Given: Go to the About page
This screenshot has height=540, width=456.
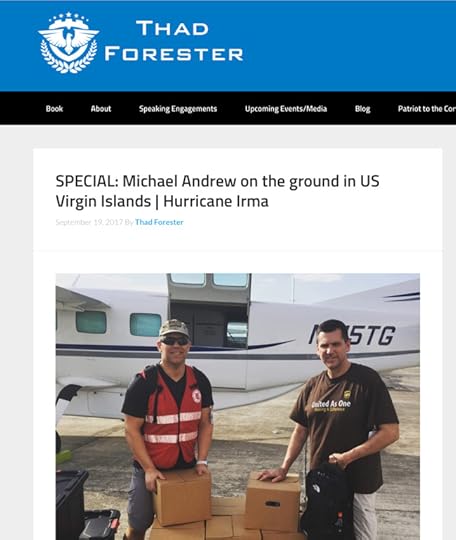Looking at the screenshot, I should point(101,109).
